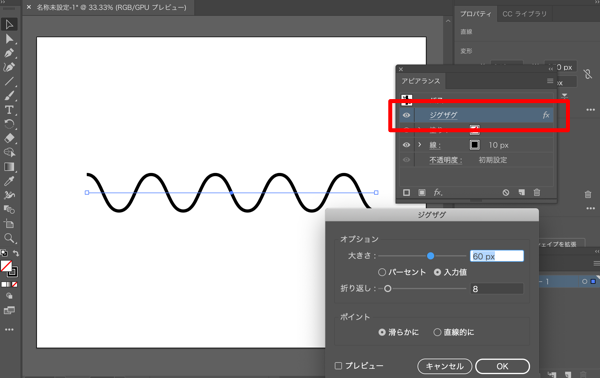
Task: Select the Shape Builder tool
Action: click(9, 152)
